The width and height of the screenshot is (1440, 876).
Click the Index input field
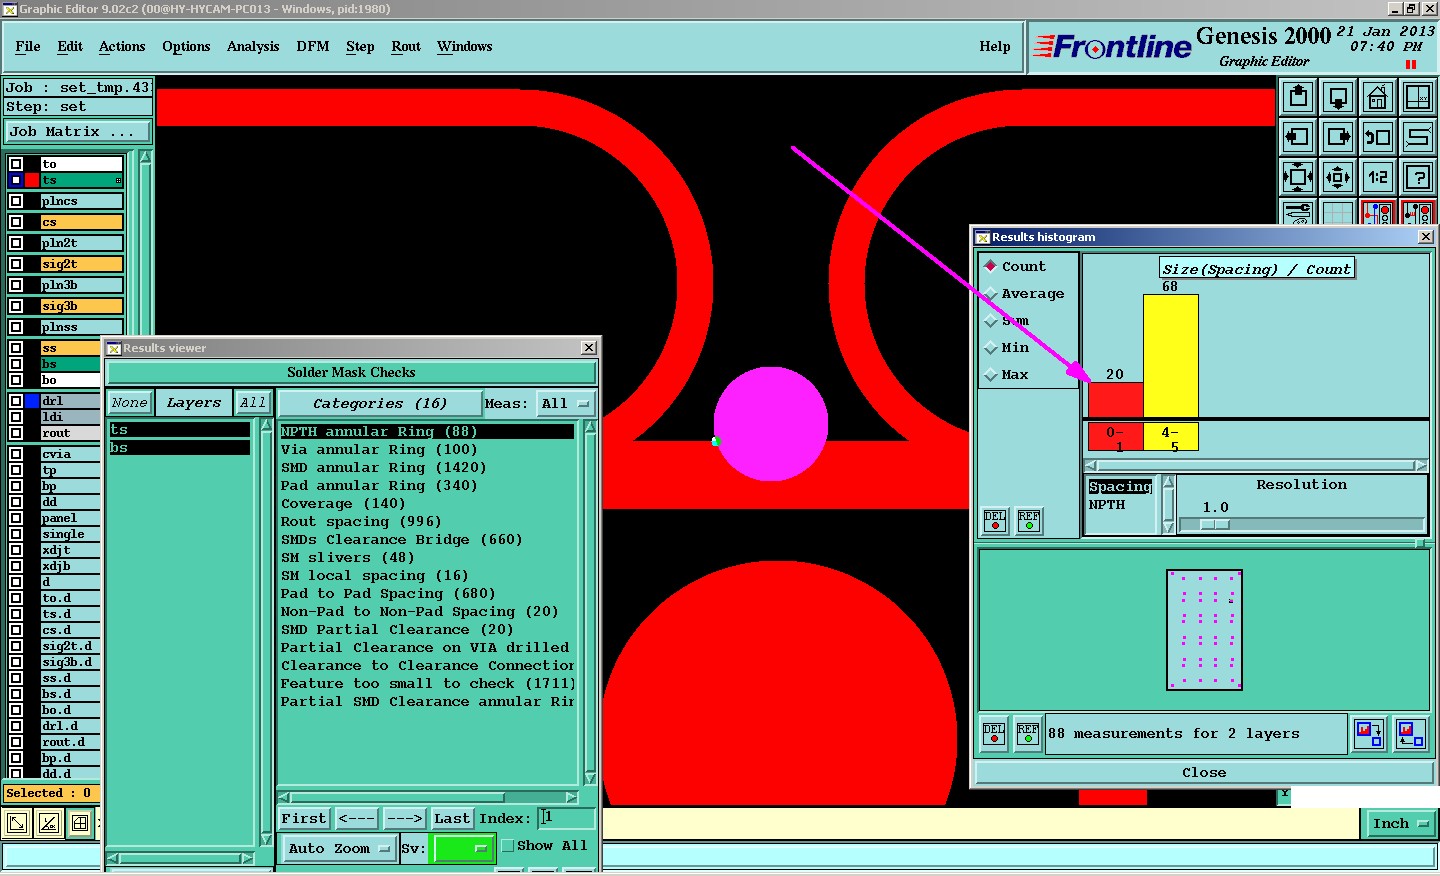566,818
